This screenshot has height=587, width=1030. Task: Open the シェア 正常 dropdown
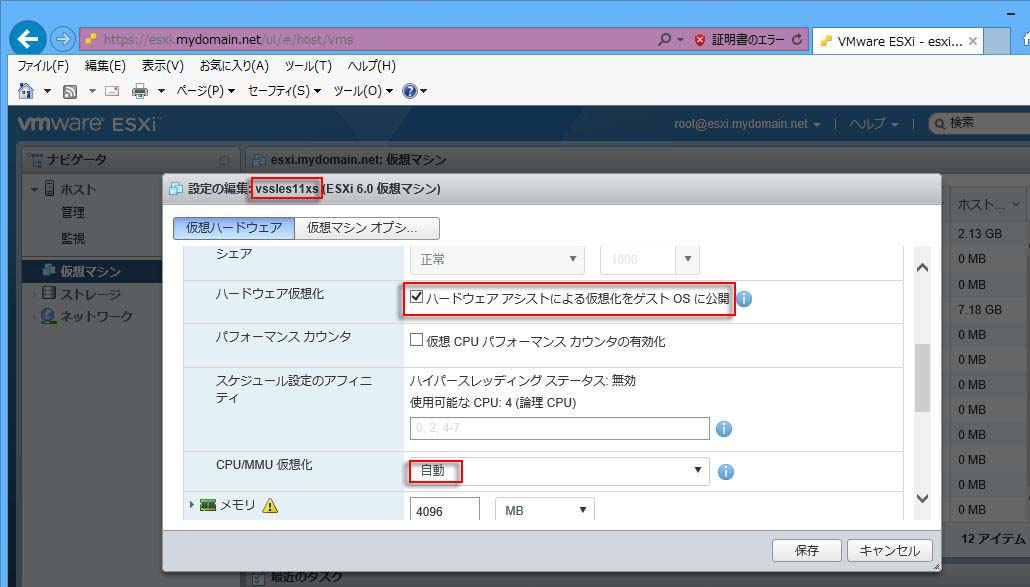point(497,259)
